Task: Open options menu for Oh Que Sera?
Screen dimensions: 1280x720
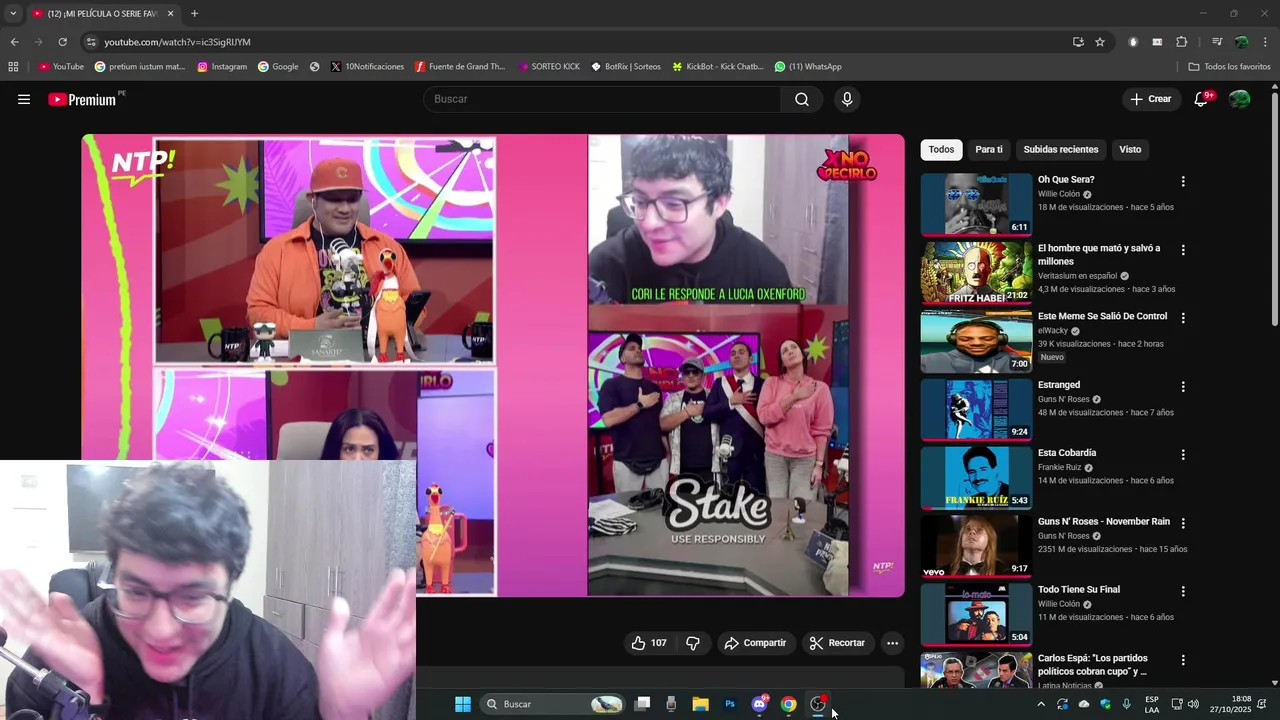Action: tap(1183, 182)
